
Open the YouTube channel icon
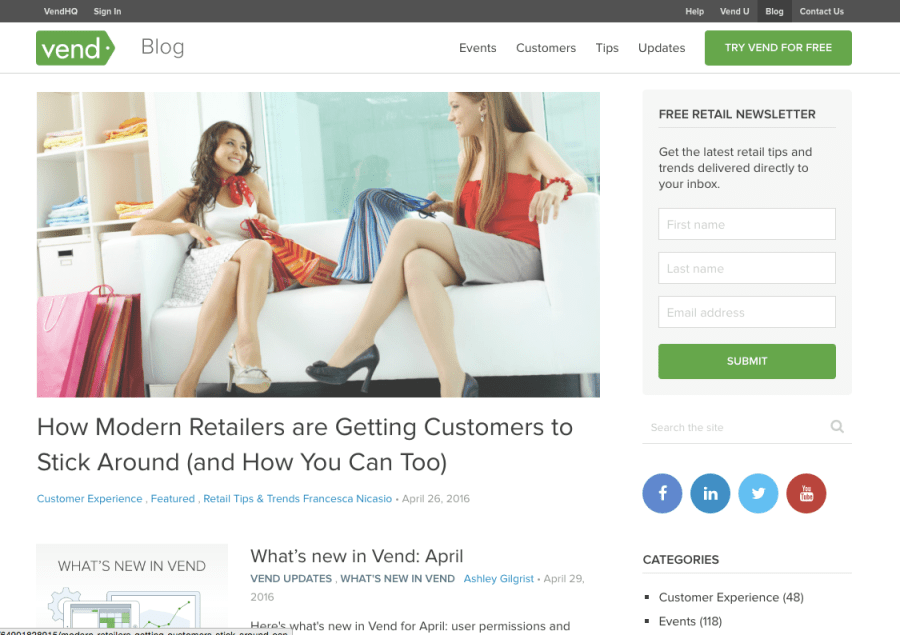click(806, 493)
